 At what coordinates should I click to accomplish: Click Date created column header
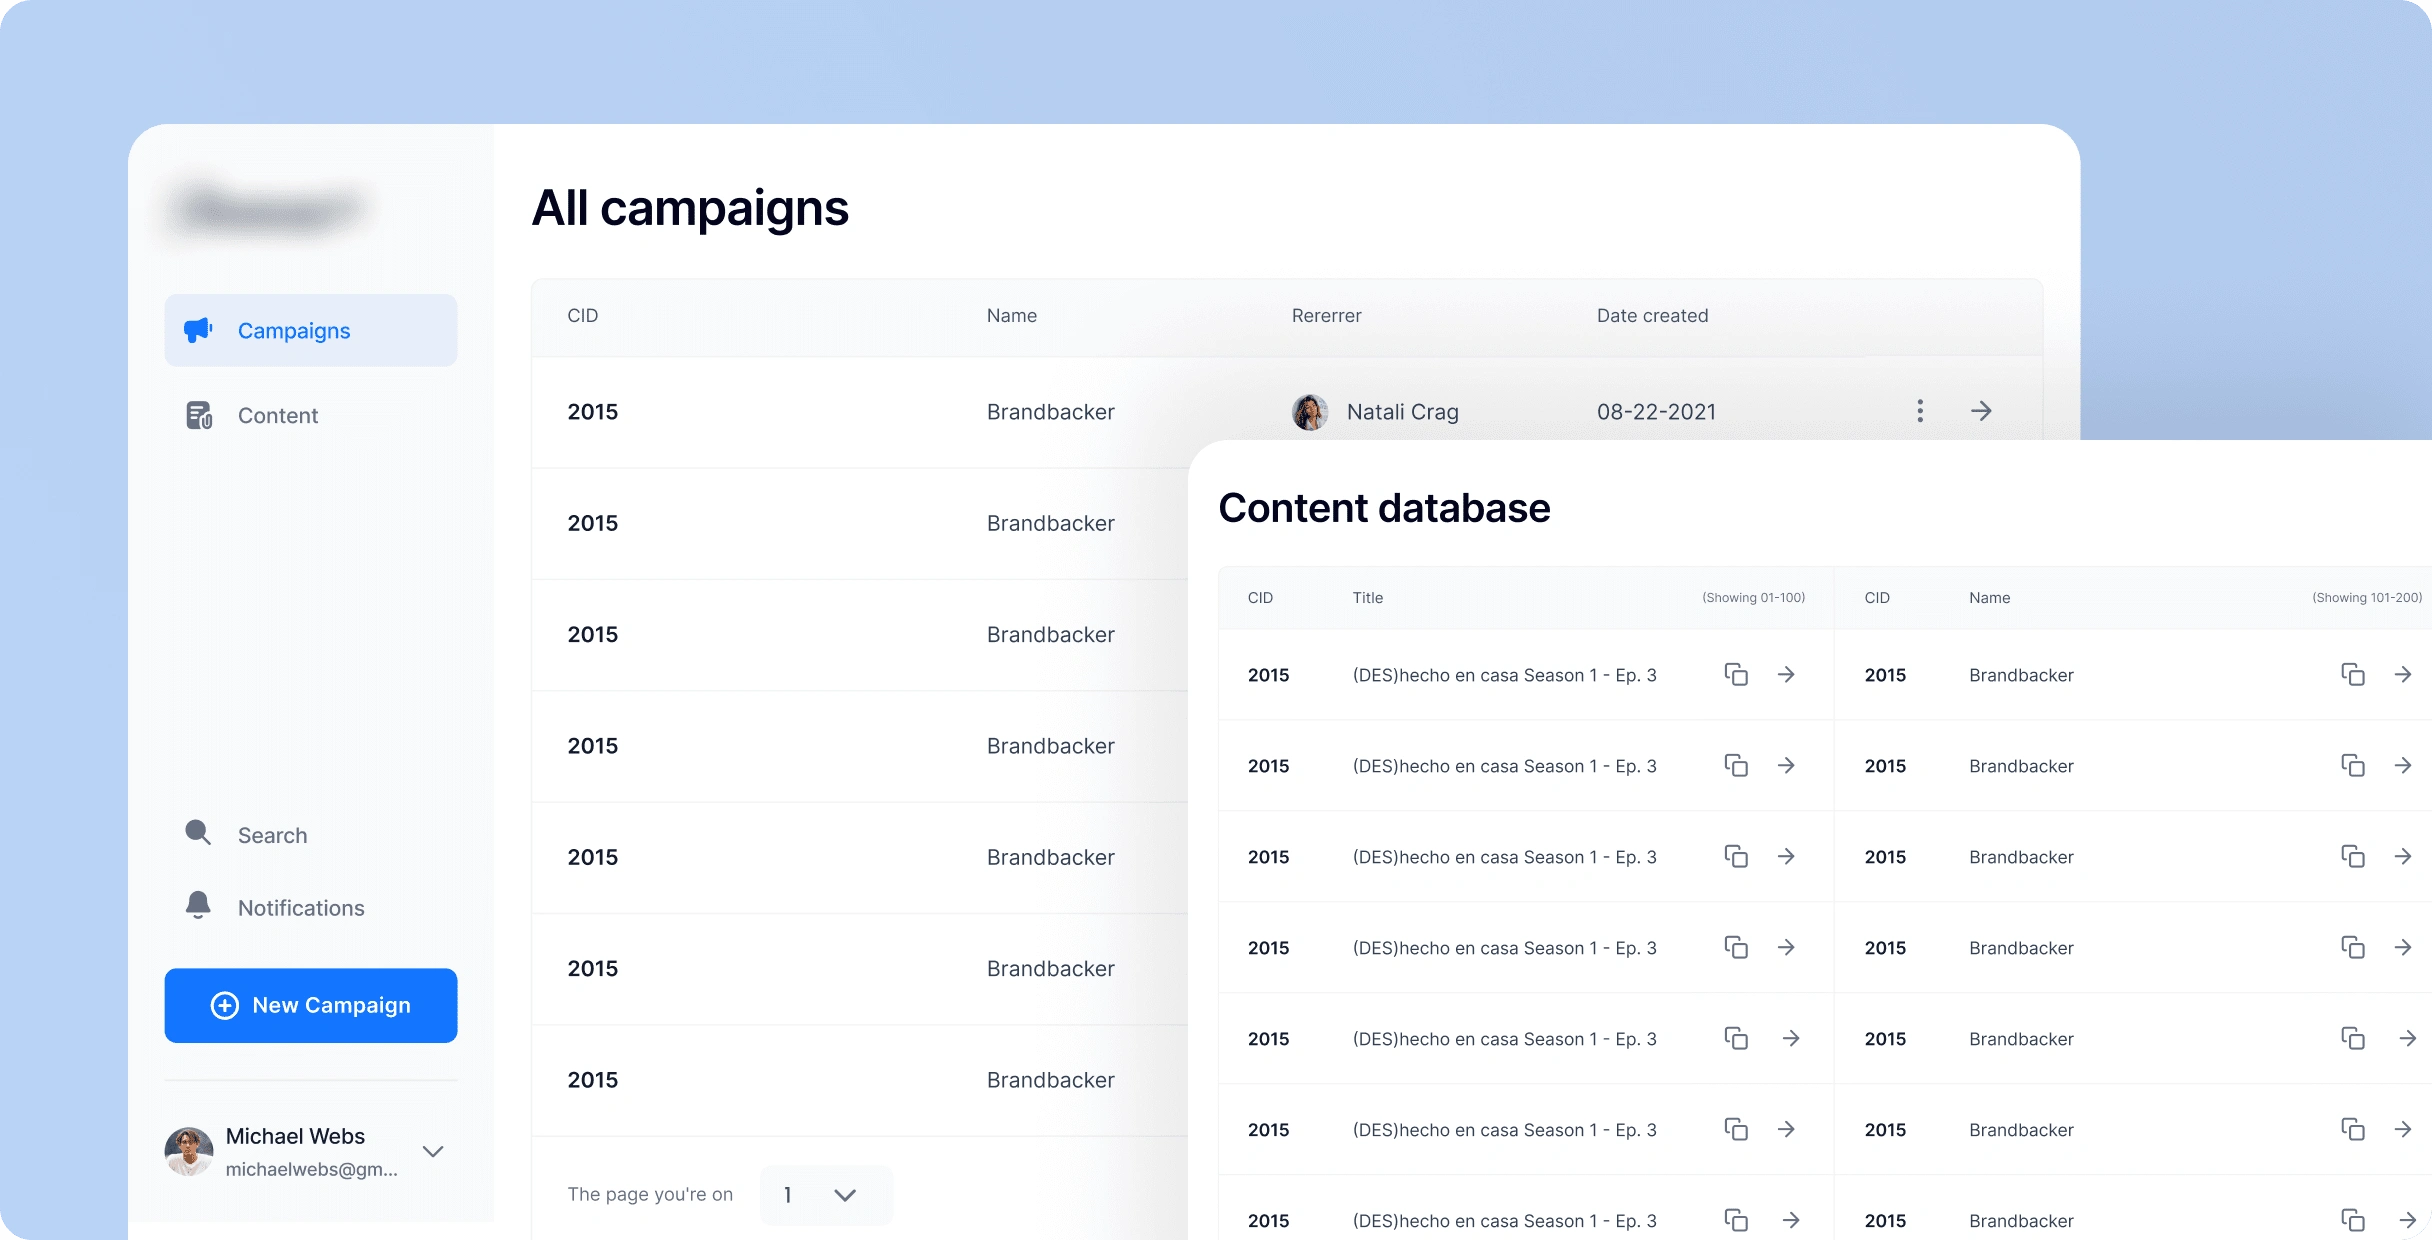click(x=1652, y=316)
